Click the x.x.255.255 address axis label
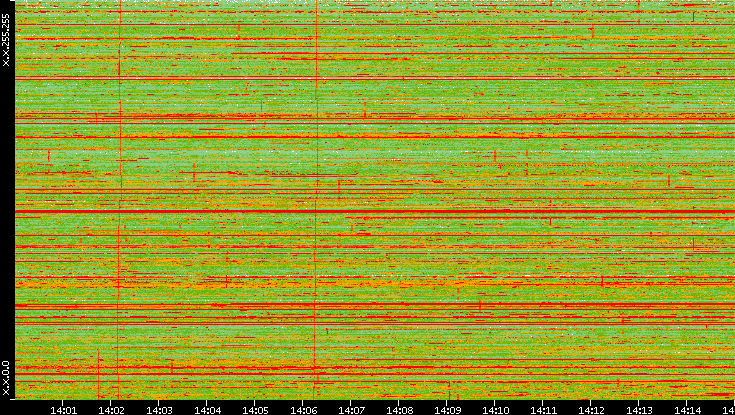 [x=6, y=40]
